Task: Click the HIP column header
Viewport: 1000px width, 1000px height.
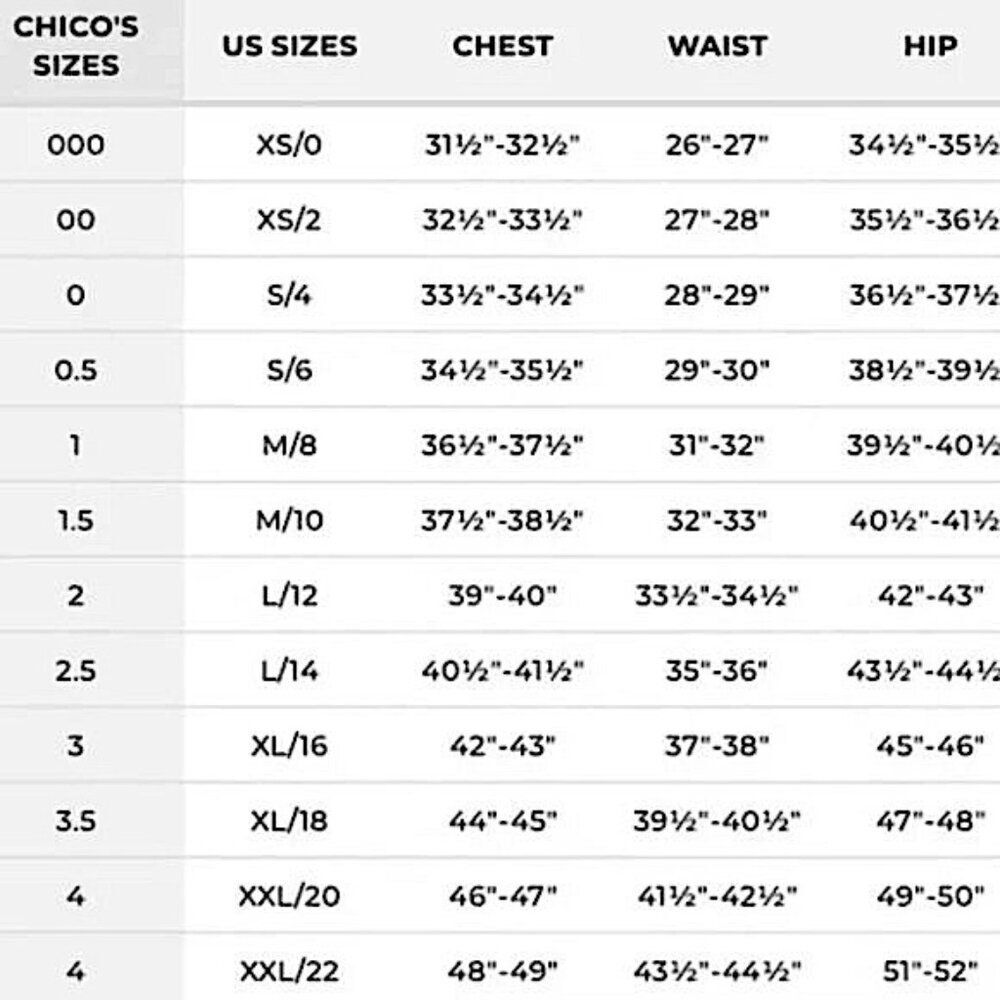Action: (930, 46)
